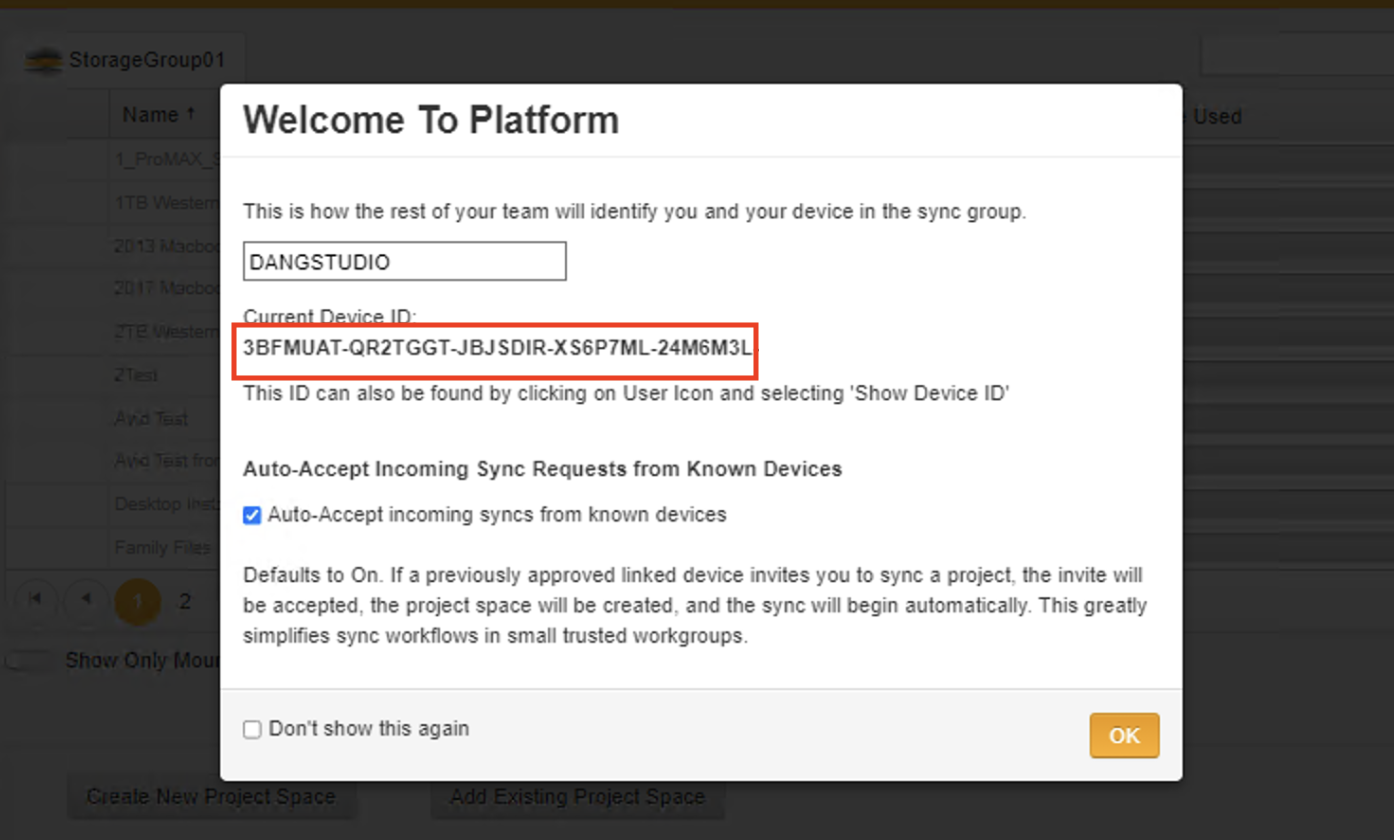Click the StorageGroup01 storage stack icon
The image size is (1394, 840).
42,59
